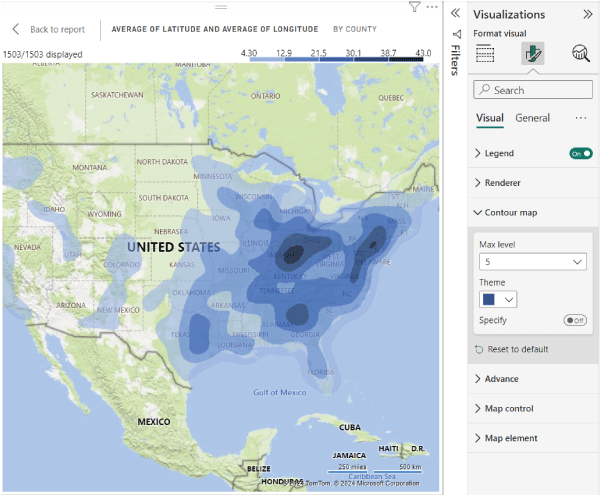Click the Back to report arrow icon
The width and height of the screenshot is (600, 495).
click(16, 29)
